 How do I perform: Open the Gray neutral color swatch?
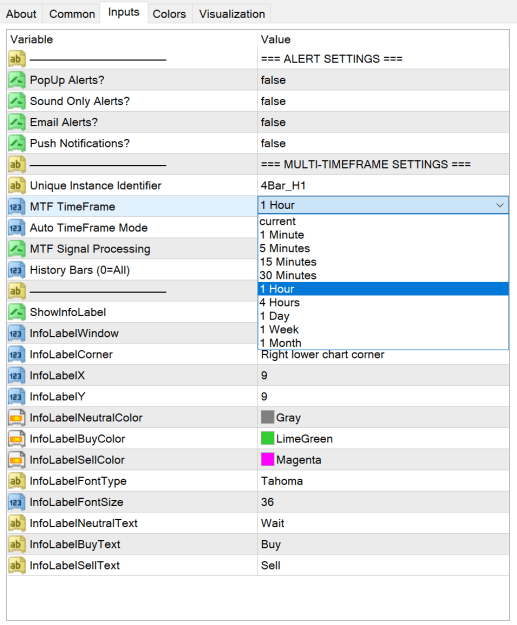pos(267,417)
